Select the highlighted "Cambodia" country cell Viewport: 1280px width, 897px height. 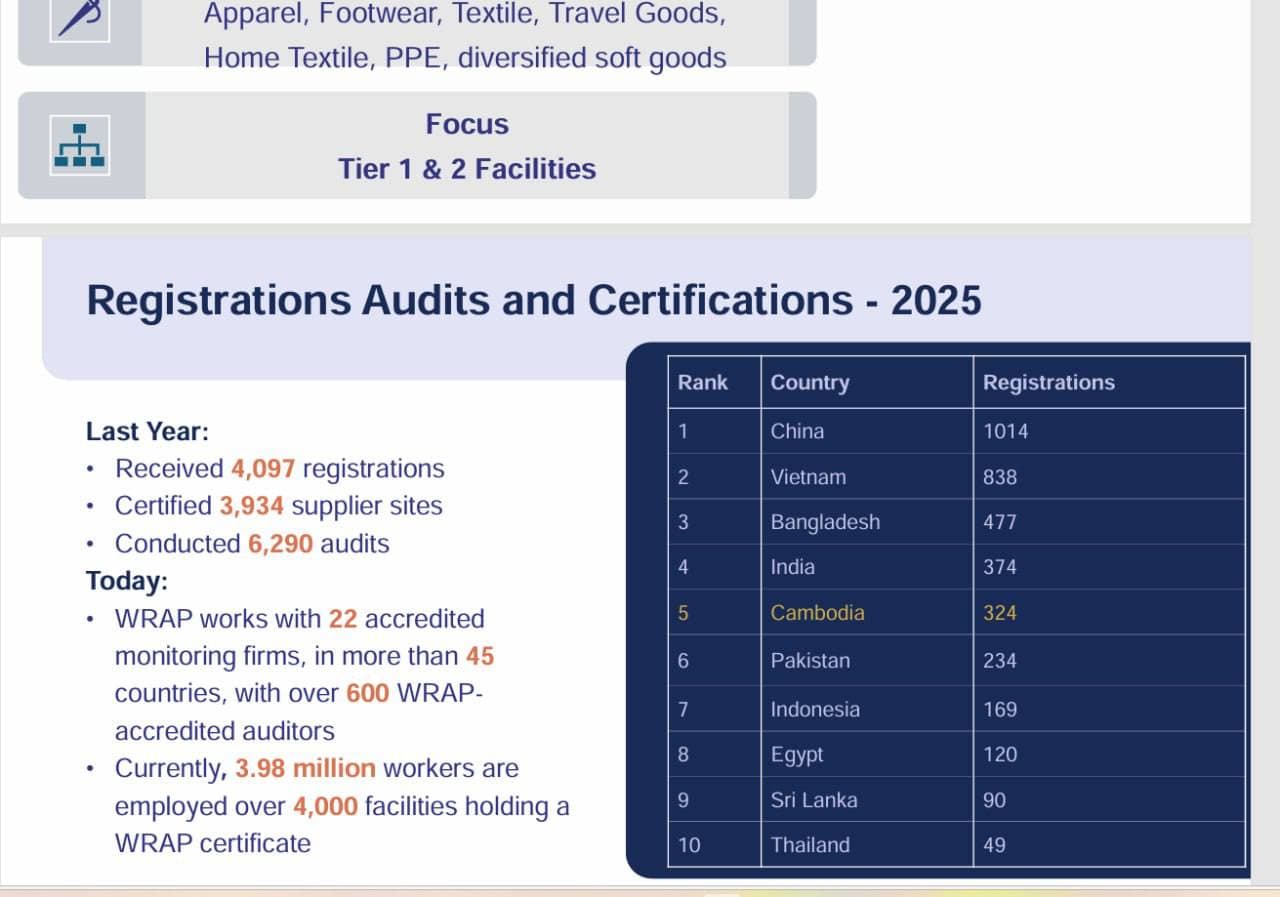click(818, 613)
